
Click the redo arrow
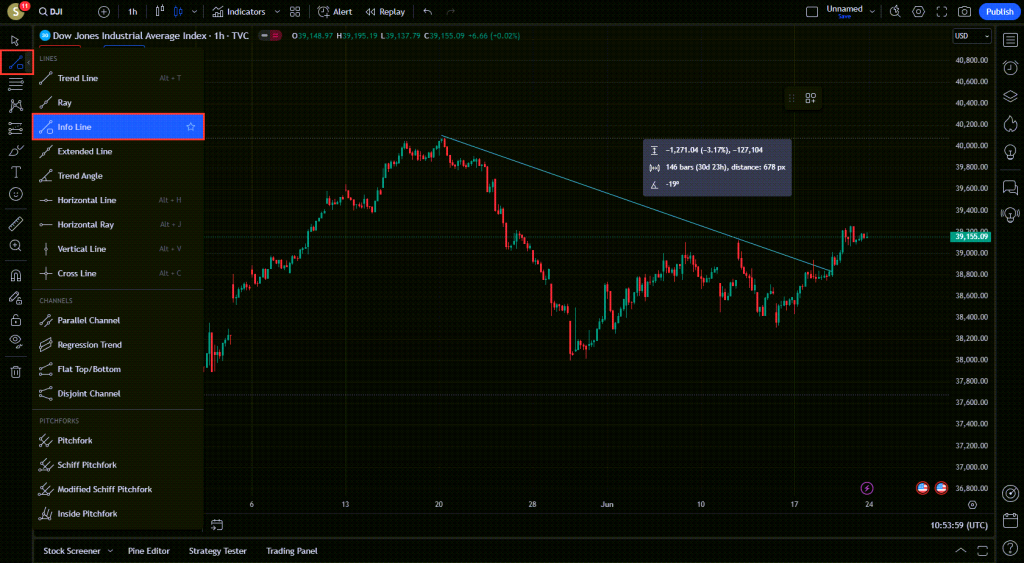pyautogui.click(x=451, y=12)
